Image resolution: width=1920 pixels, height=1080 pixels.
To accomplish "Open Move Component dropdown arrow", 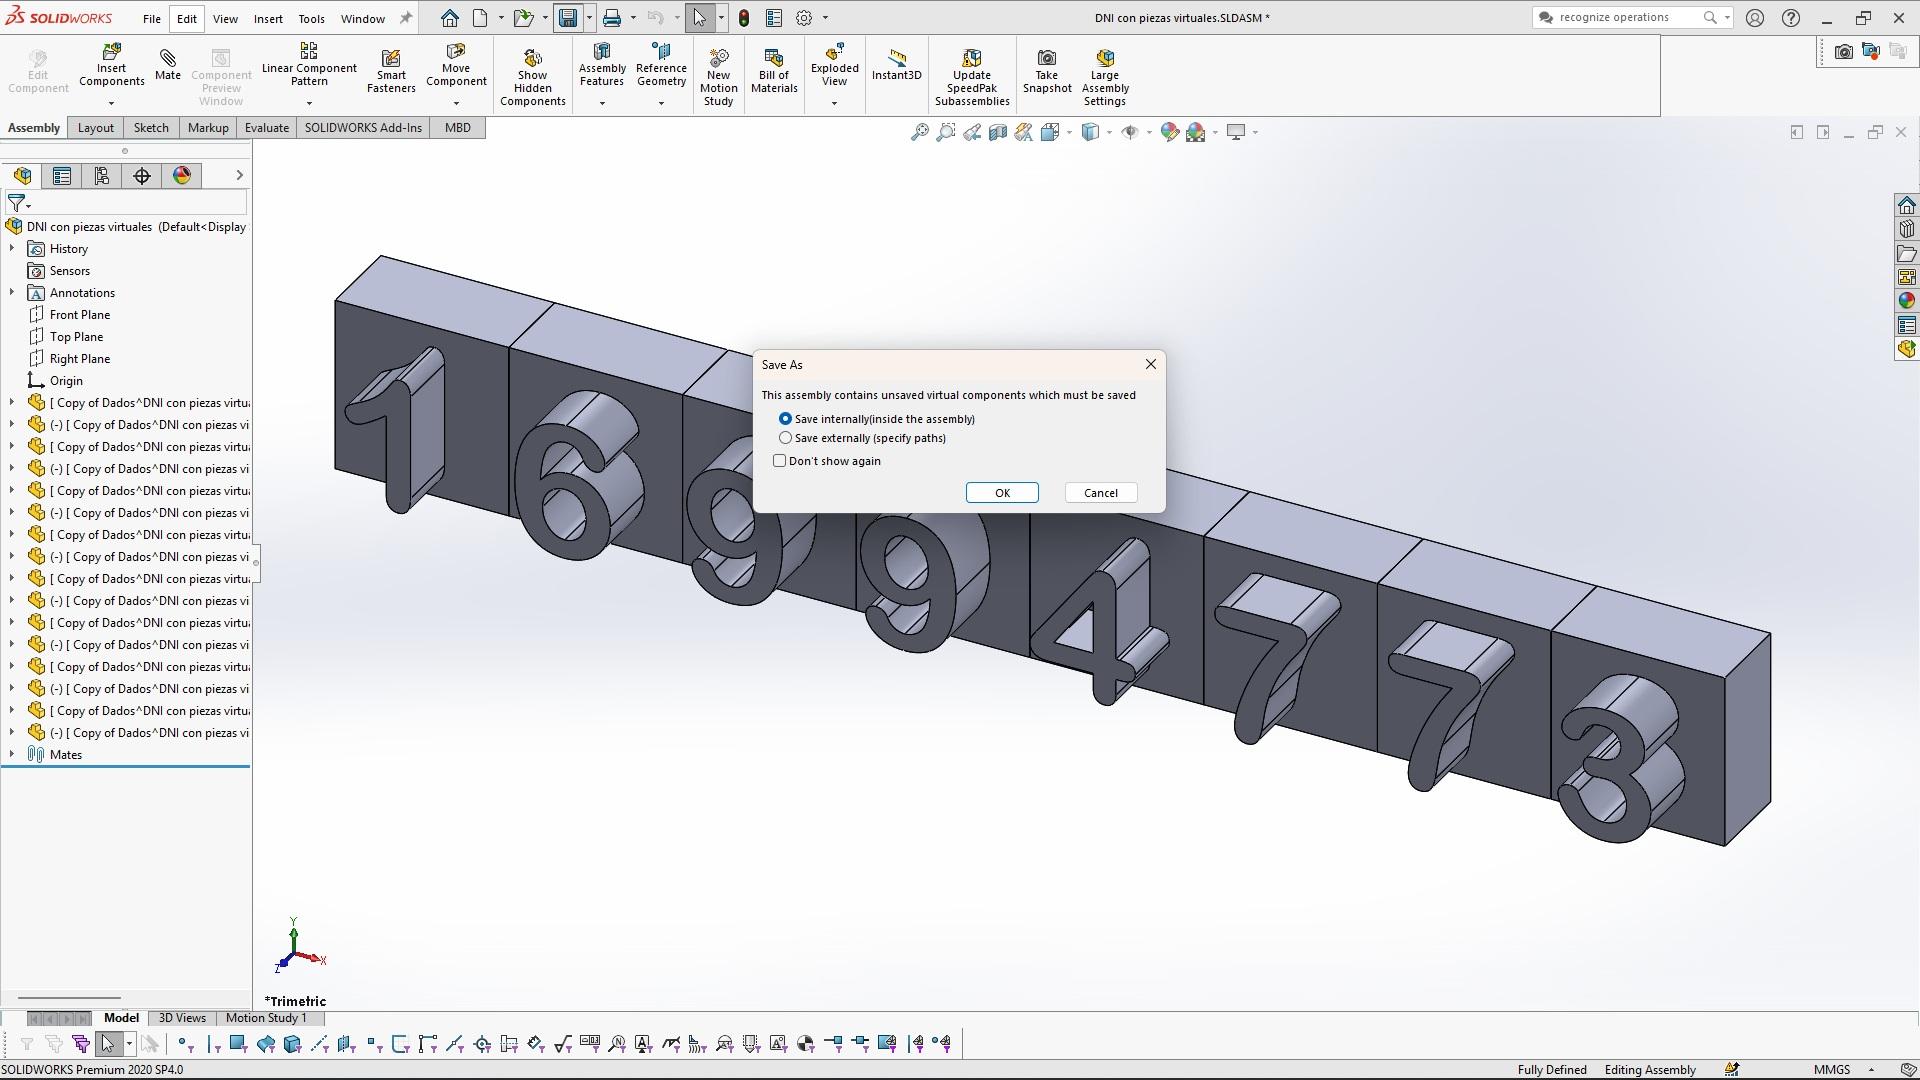I will (456, 103).
